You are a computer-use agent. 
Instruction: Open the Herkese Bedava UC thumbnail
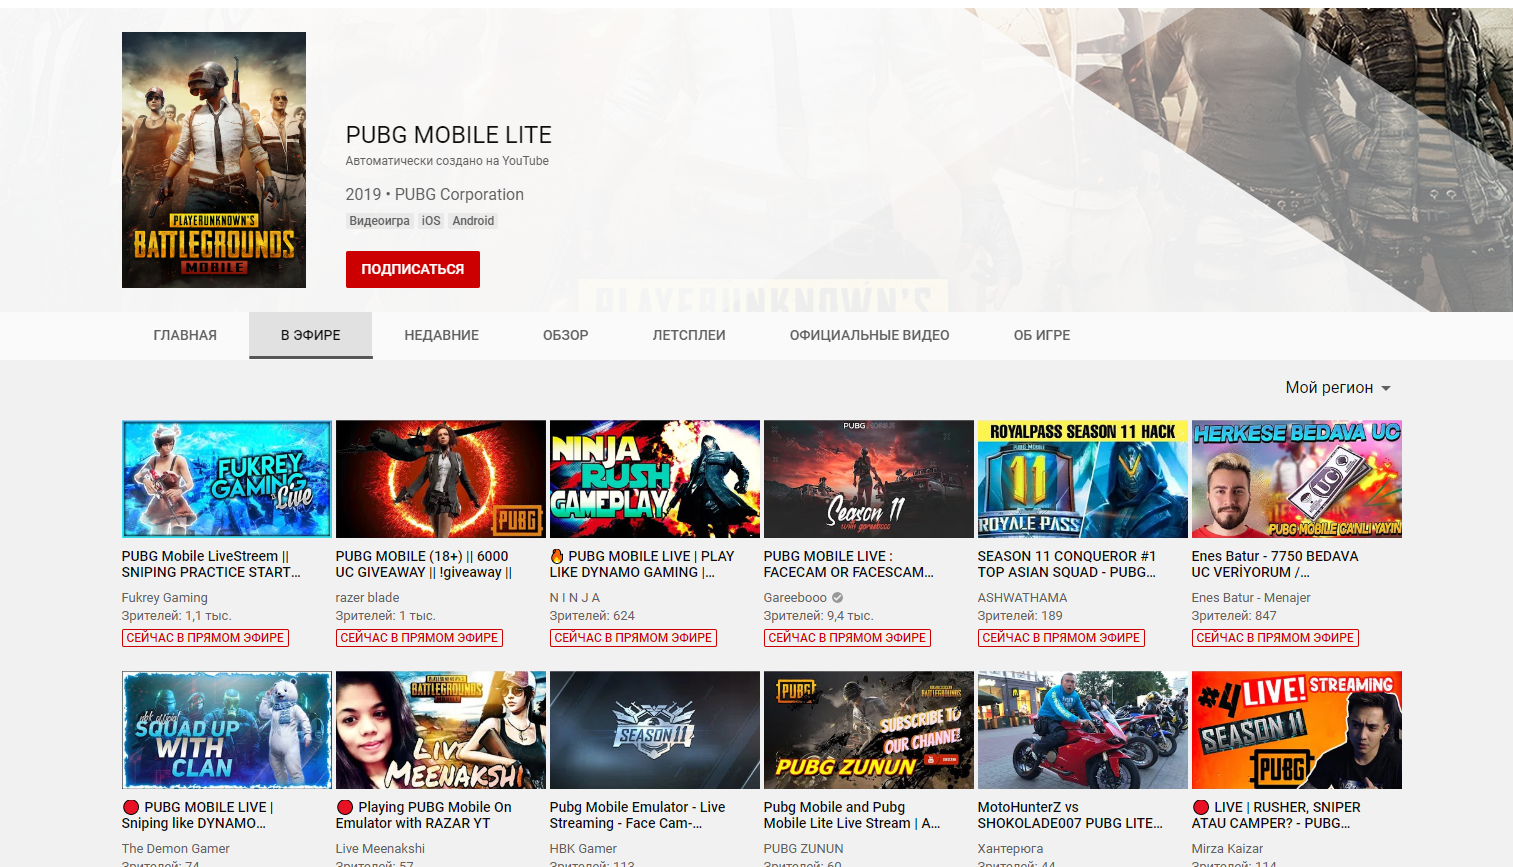(1296, 479)
